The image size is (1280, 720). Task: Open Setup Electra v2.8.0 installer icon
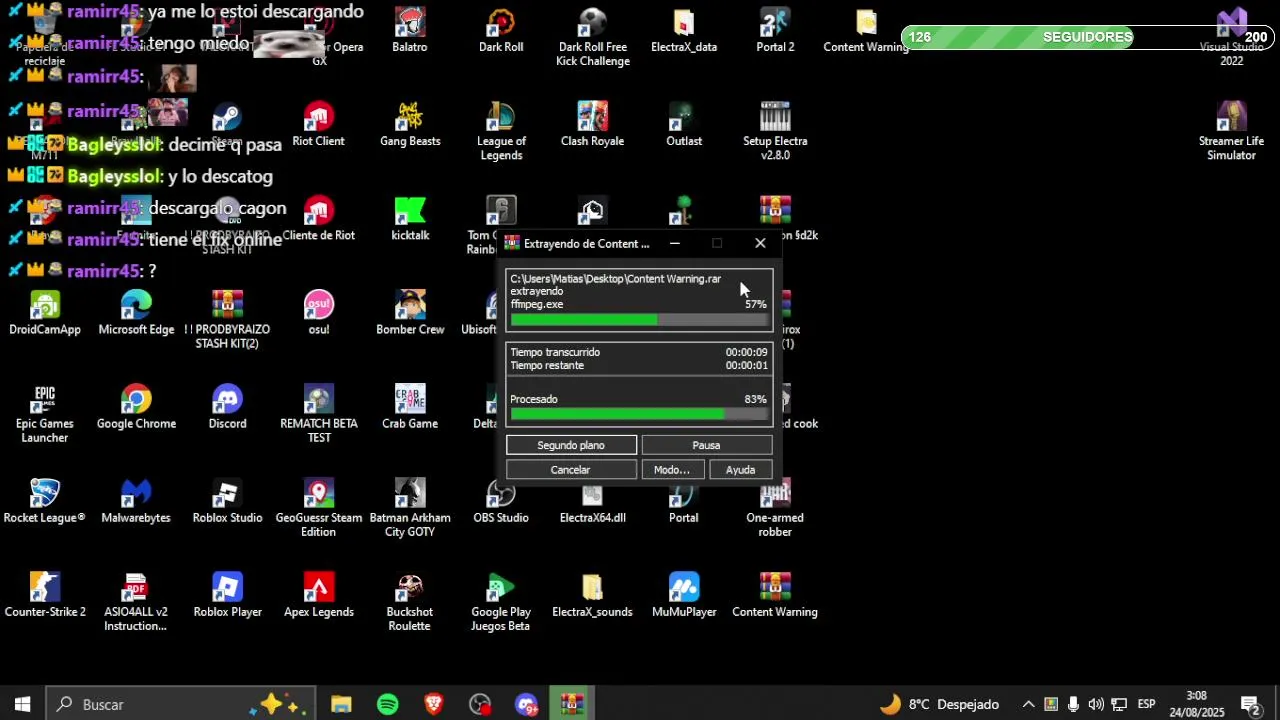(775, 131)
